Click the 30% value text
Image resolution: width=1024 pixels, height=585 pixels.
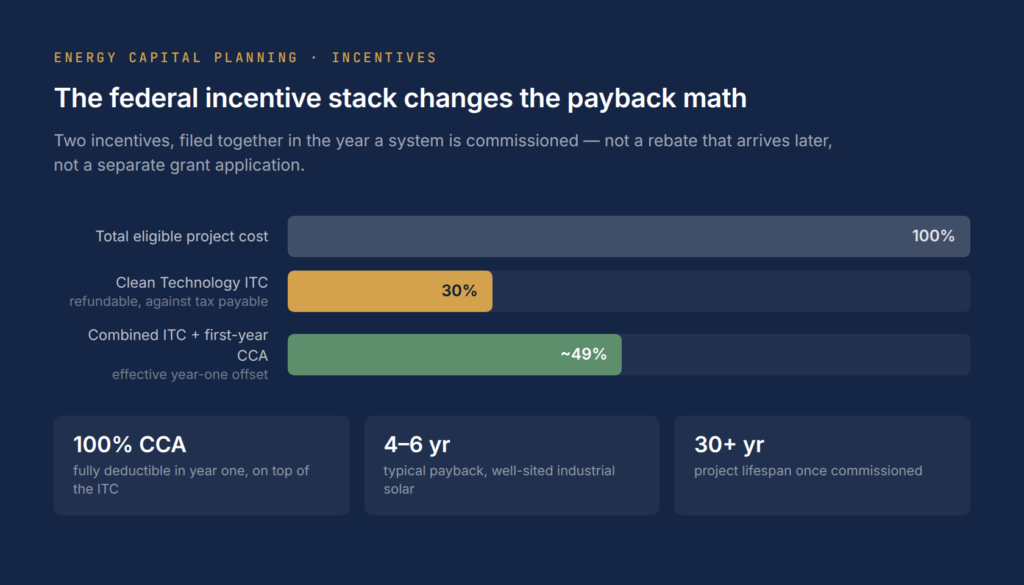459,291
